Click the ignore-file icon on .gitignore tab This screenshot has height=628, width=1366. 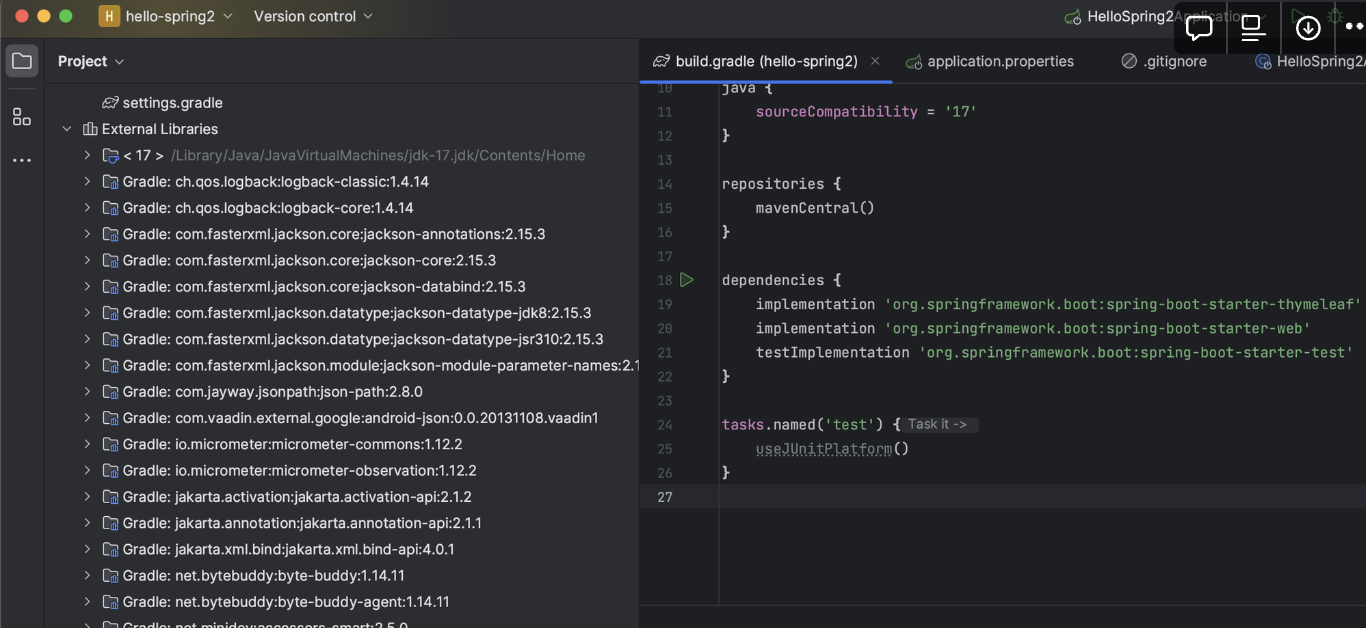(x=1129, y=61)
